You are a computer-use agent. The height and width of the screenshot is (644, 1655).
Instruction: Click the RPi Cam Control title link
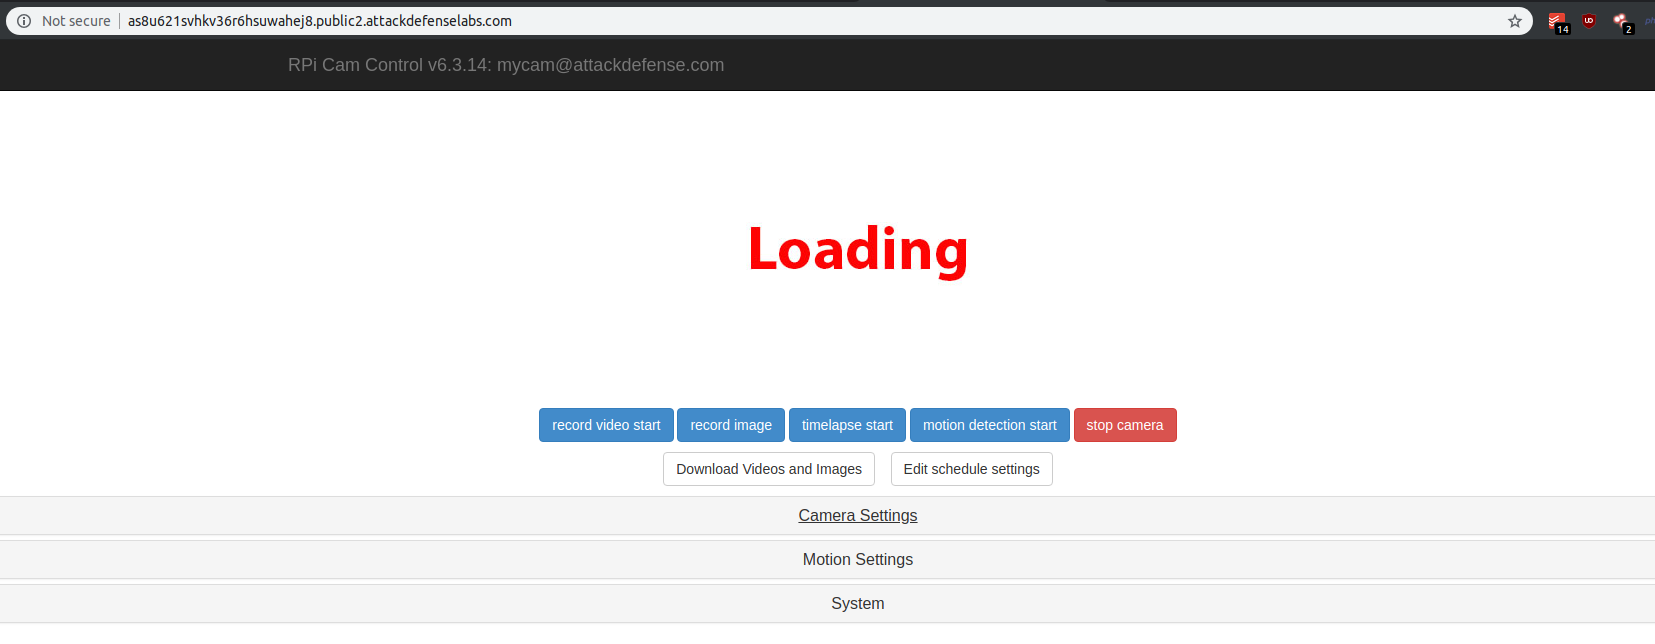click(505, 65)
